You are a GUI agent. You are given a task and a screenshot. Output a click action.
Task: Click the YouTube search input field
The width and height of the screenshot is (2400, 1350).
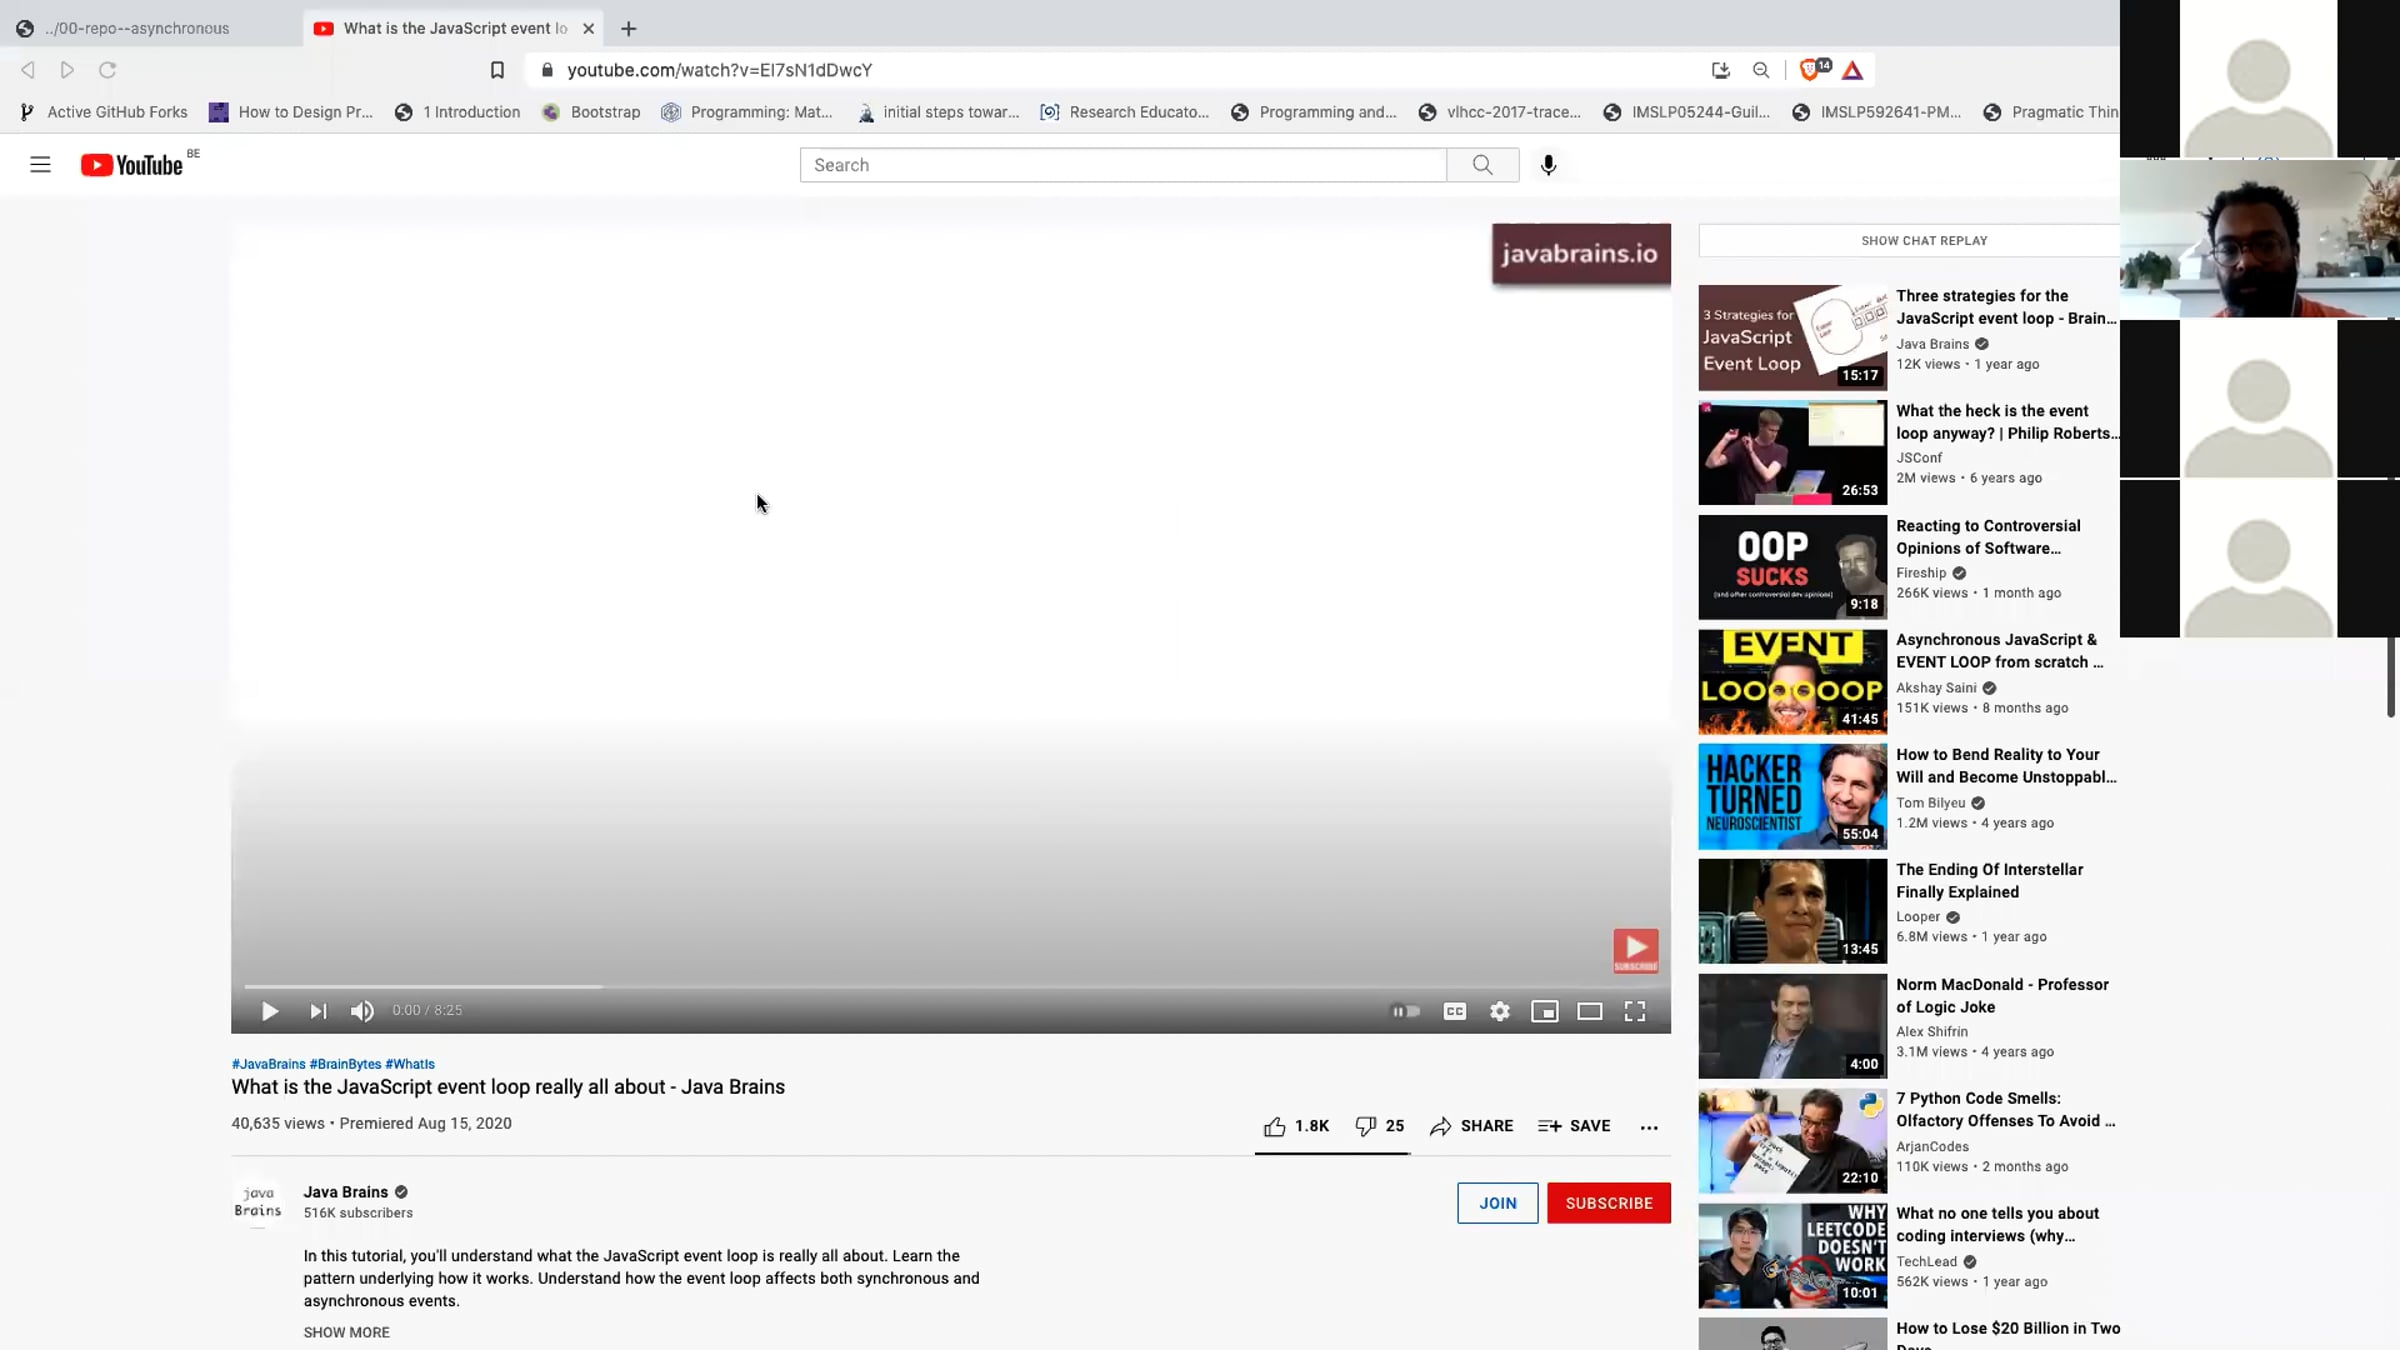pyautogui.click(x=1123, y=165)
